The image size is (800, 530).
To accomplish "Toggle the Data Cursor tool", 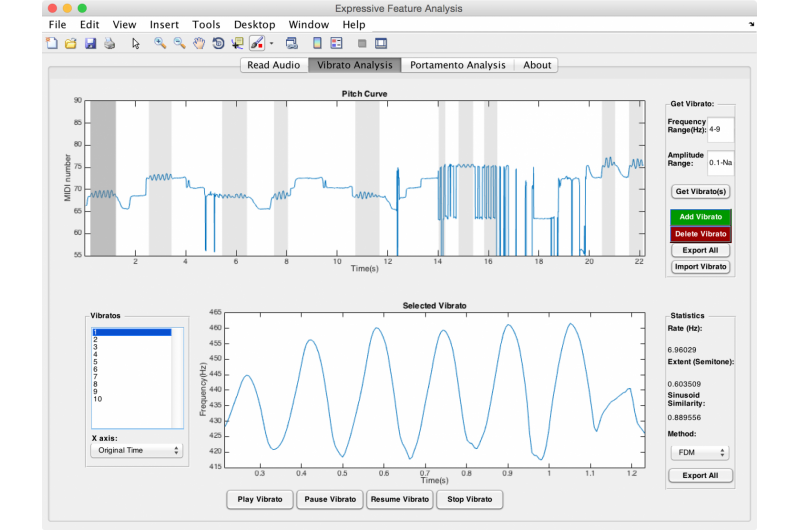I will pyautogui.click(x=237, y=43).
